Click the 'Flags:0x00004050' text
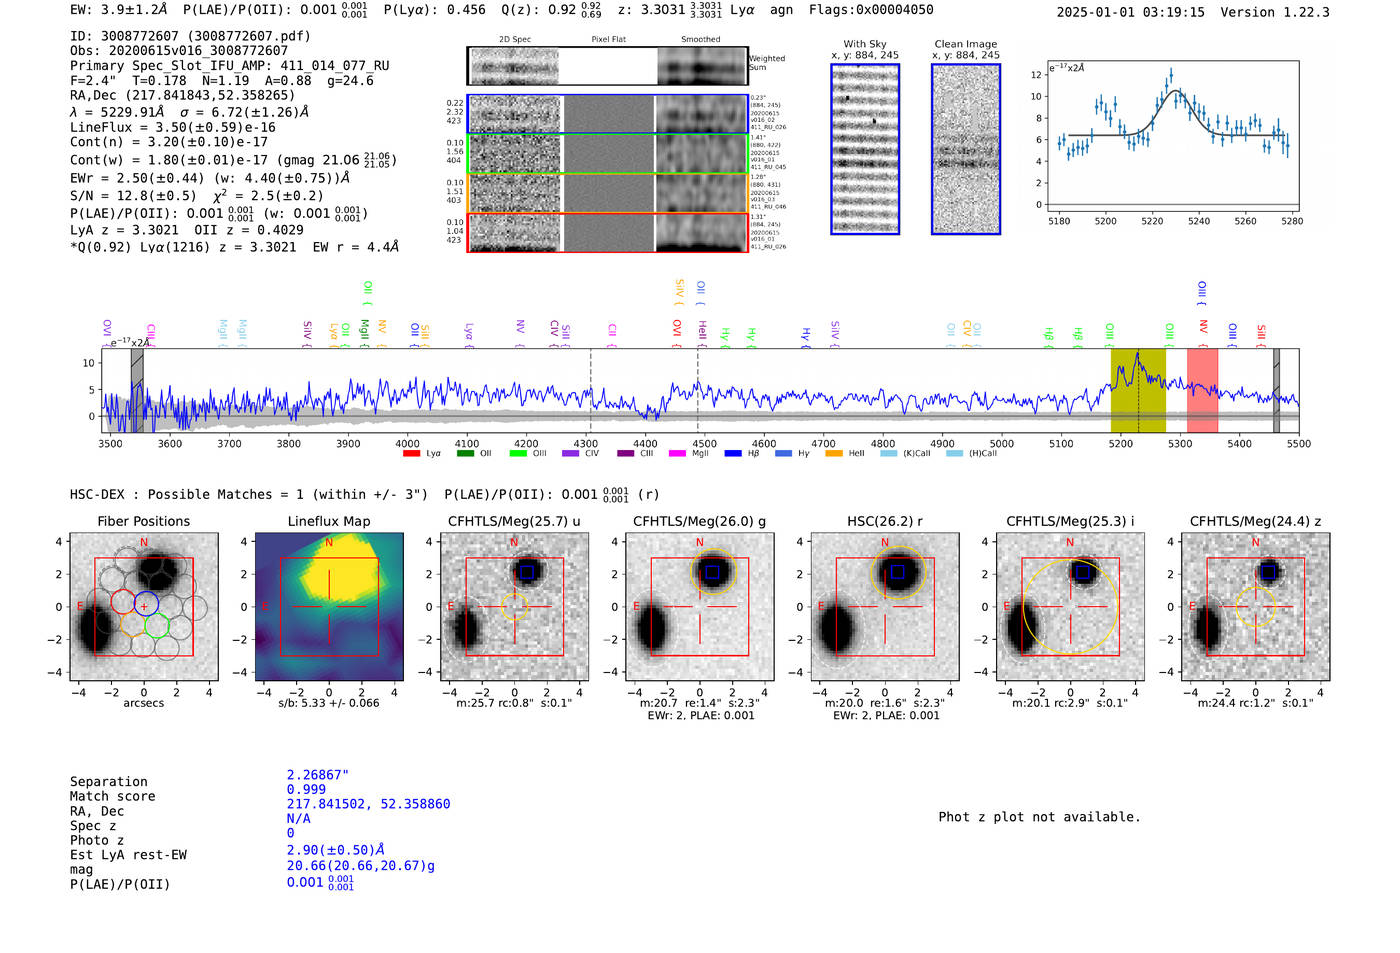 click(871, 10)
